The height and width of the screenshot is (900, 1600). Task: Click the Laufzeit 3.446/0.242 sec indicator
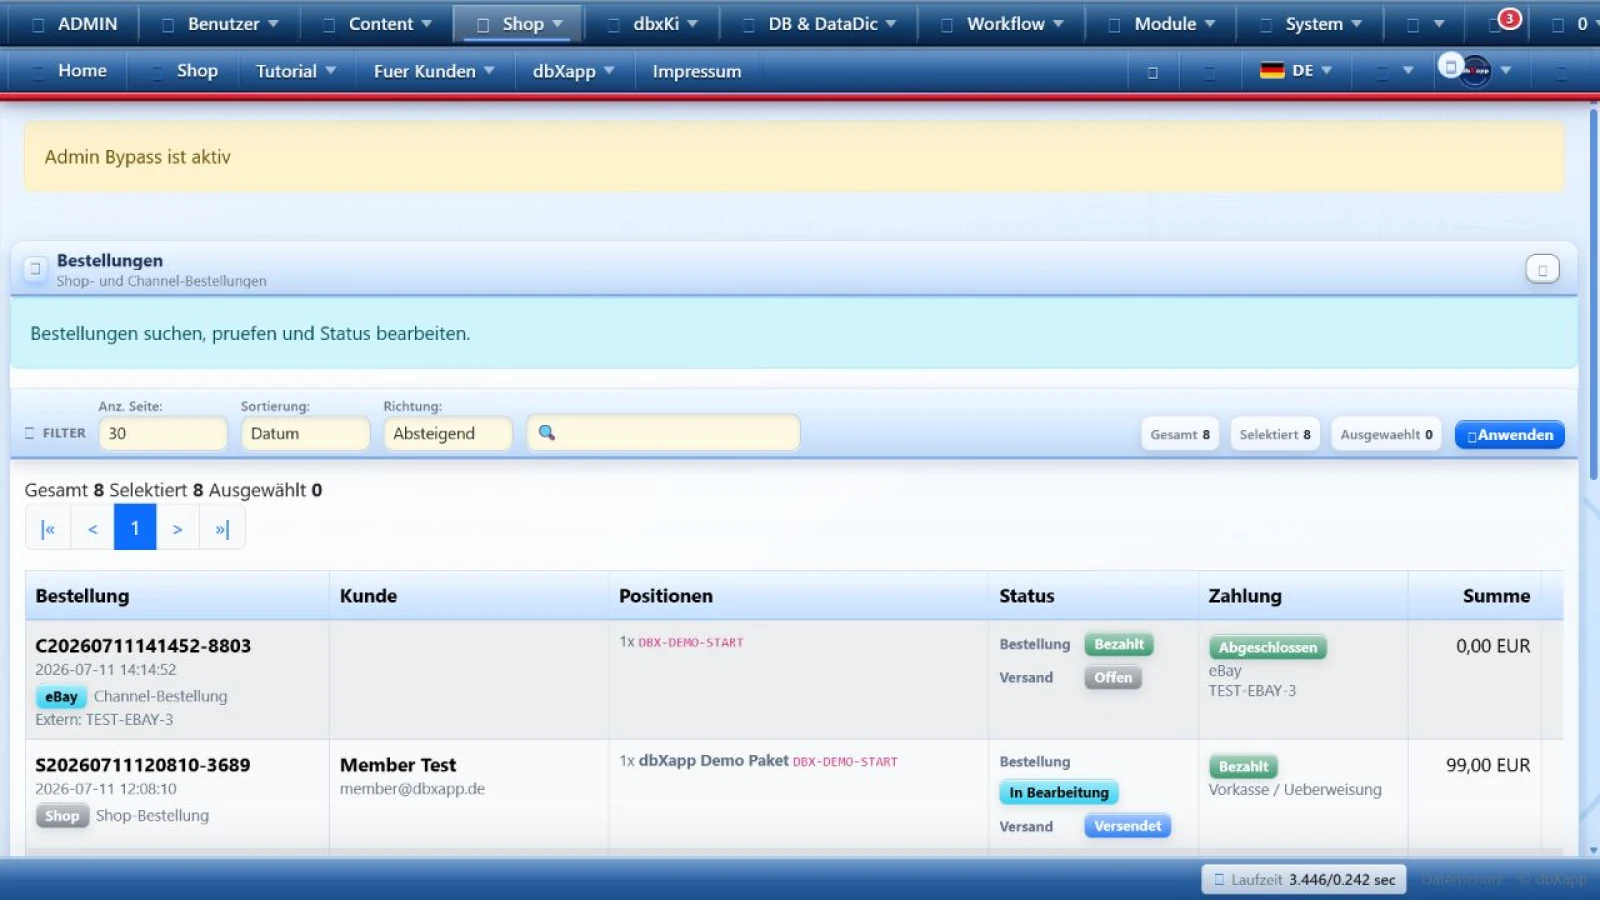pos(1304,880)
